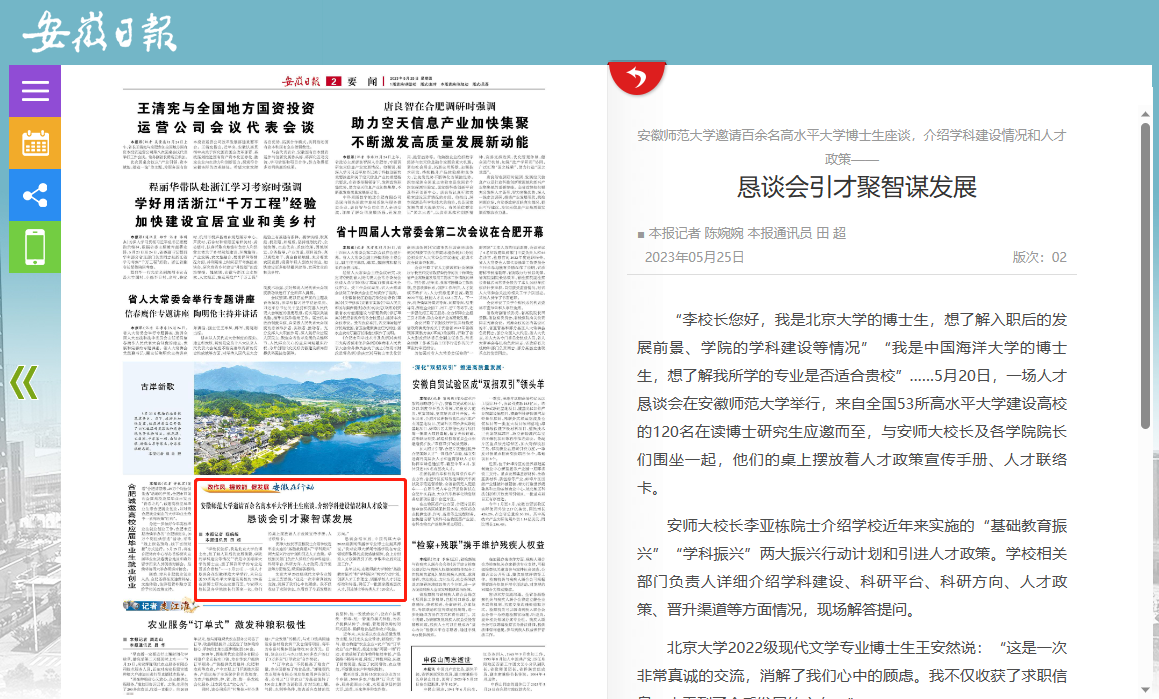The height and width of the screenshot is (699, 1159).
Task: Click the 安徽日报 logo in the header
Action: (99, 33)
